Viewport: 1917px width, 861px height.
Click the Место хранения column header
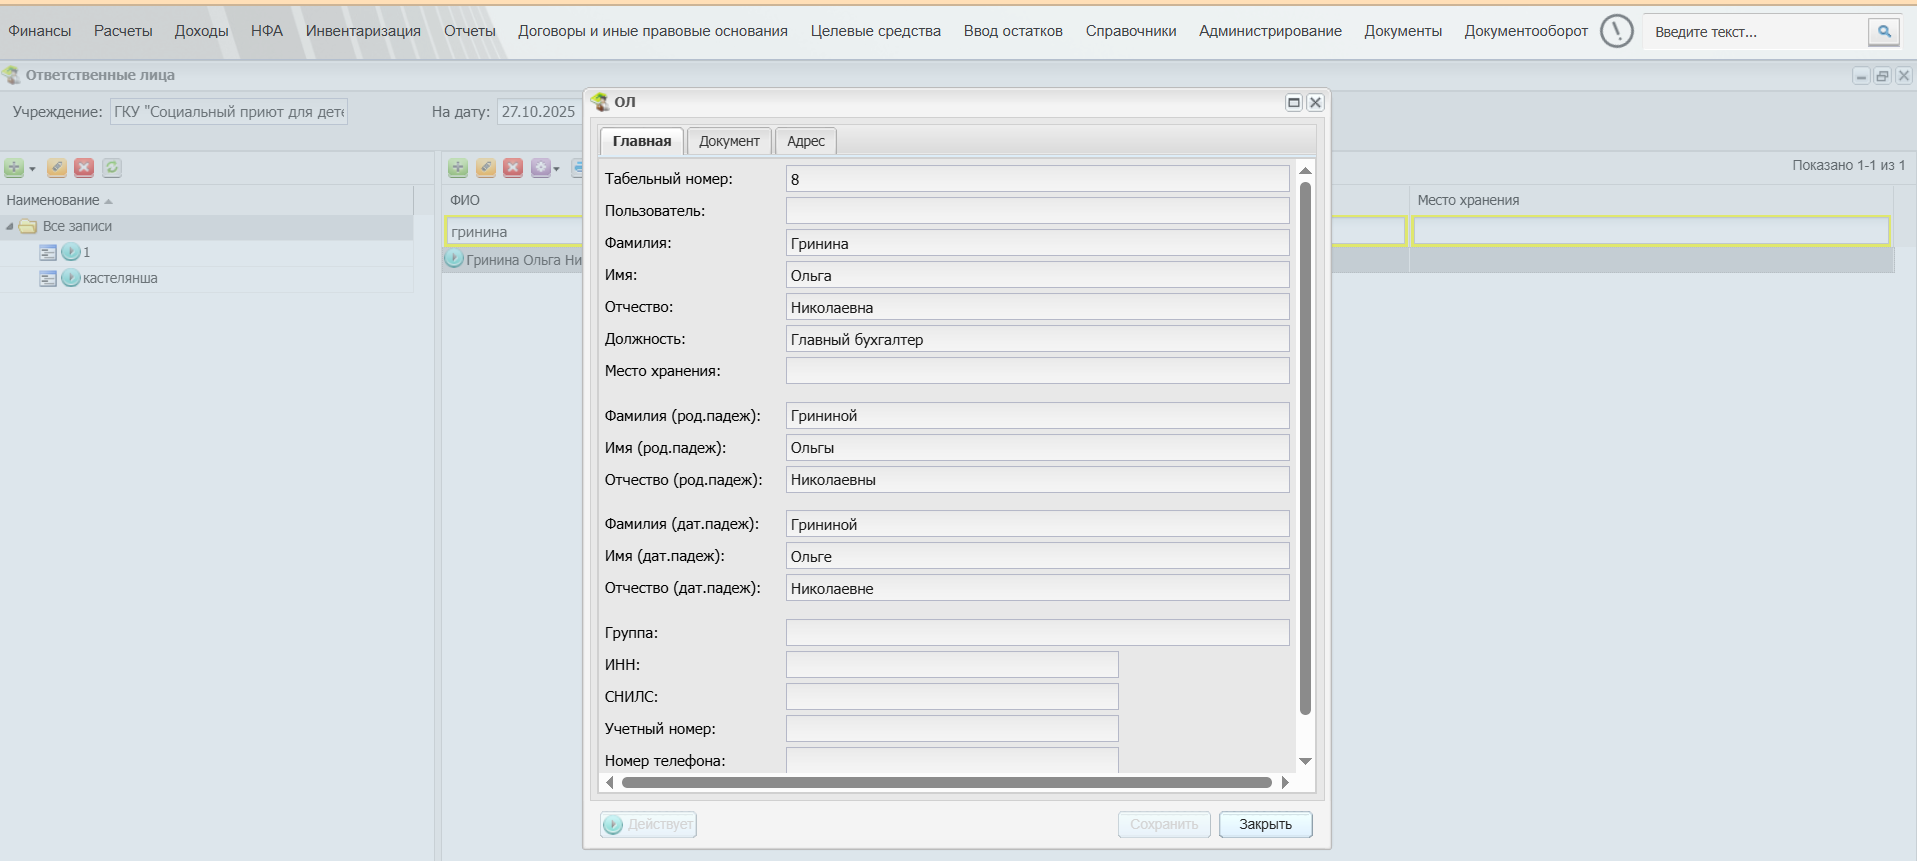point(1651,200)
